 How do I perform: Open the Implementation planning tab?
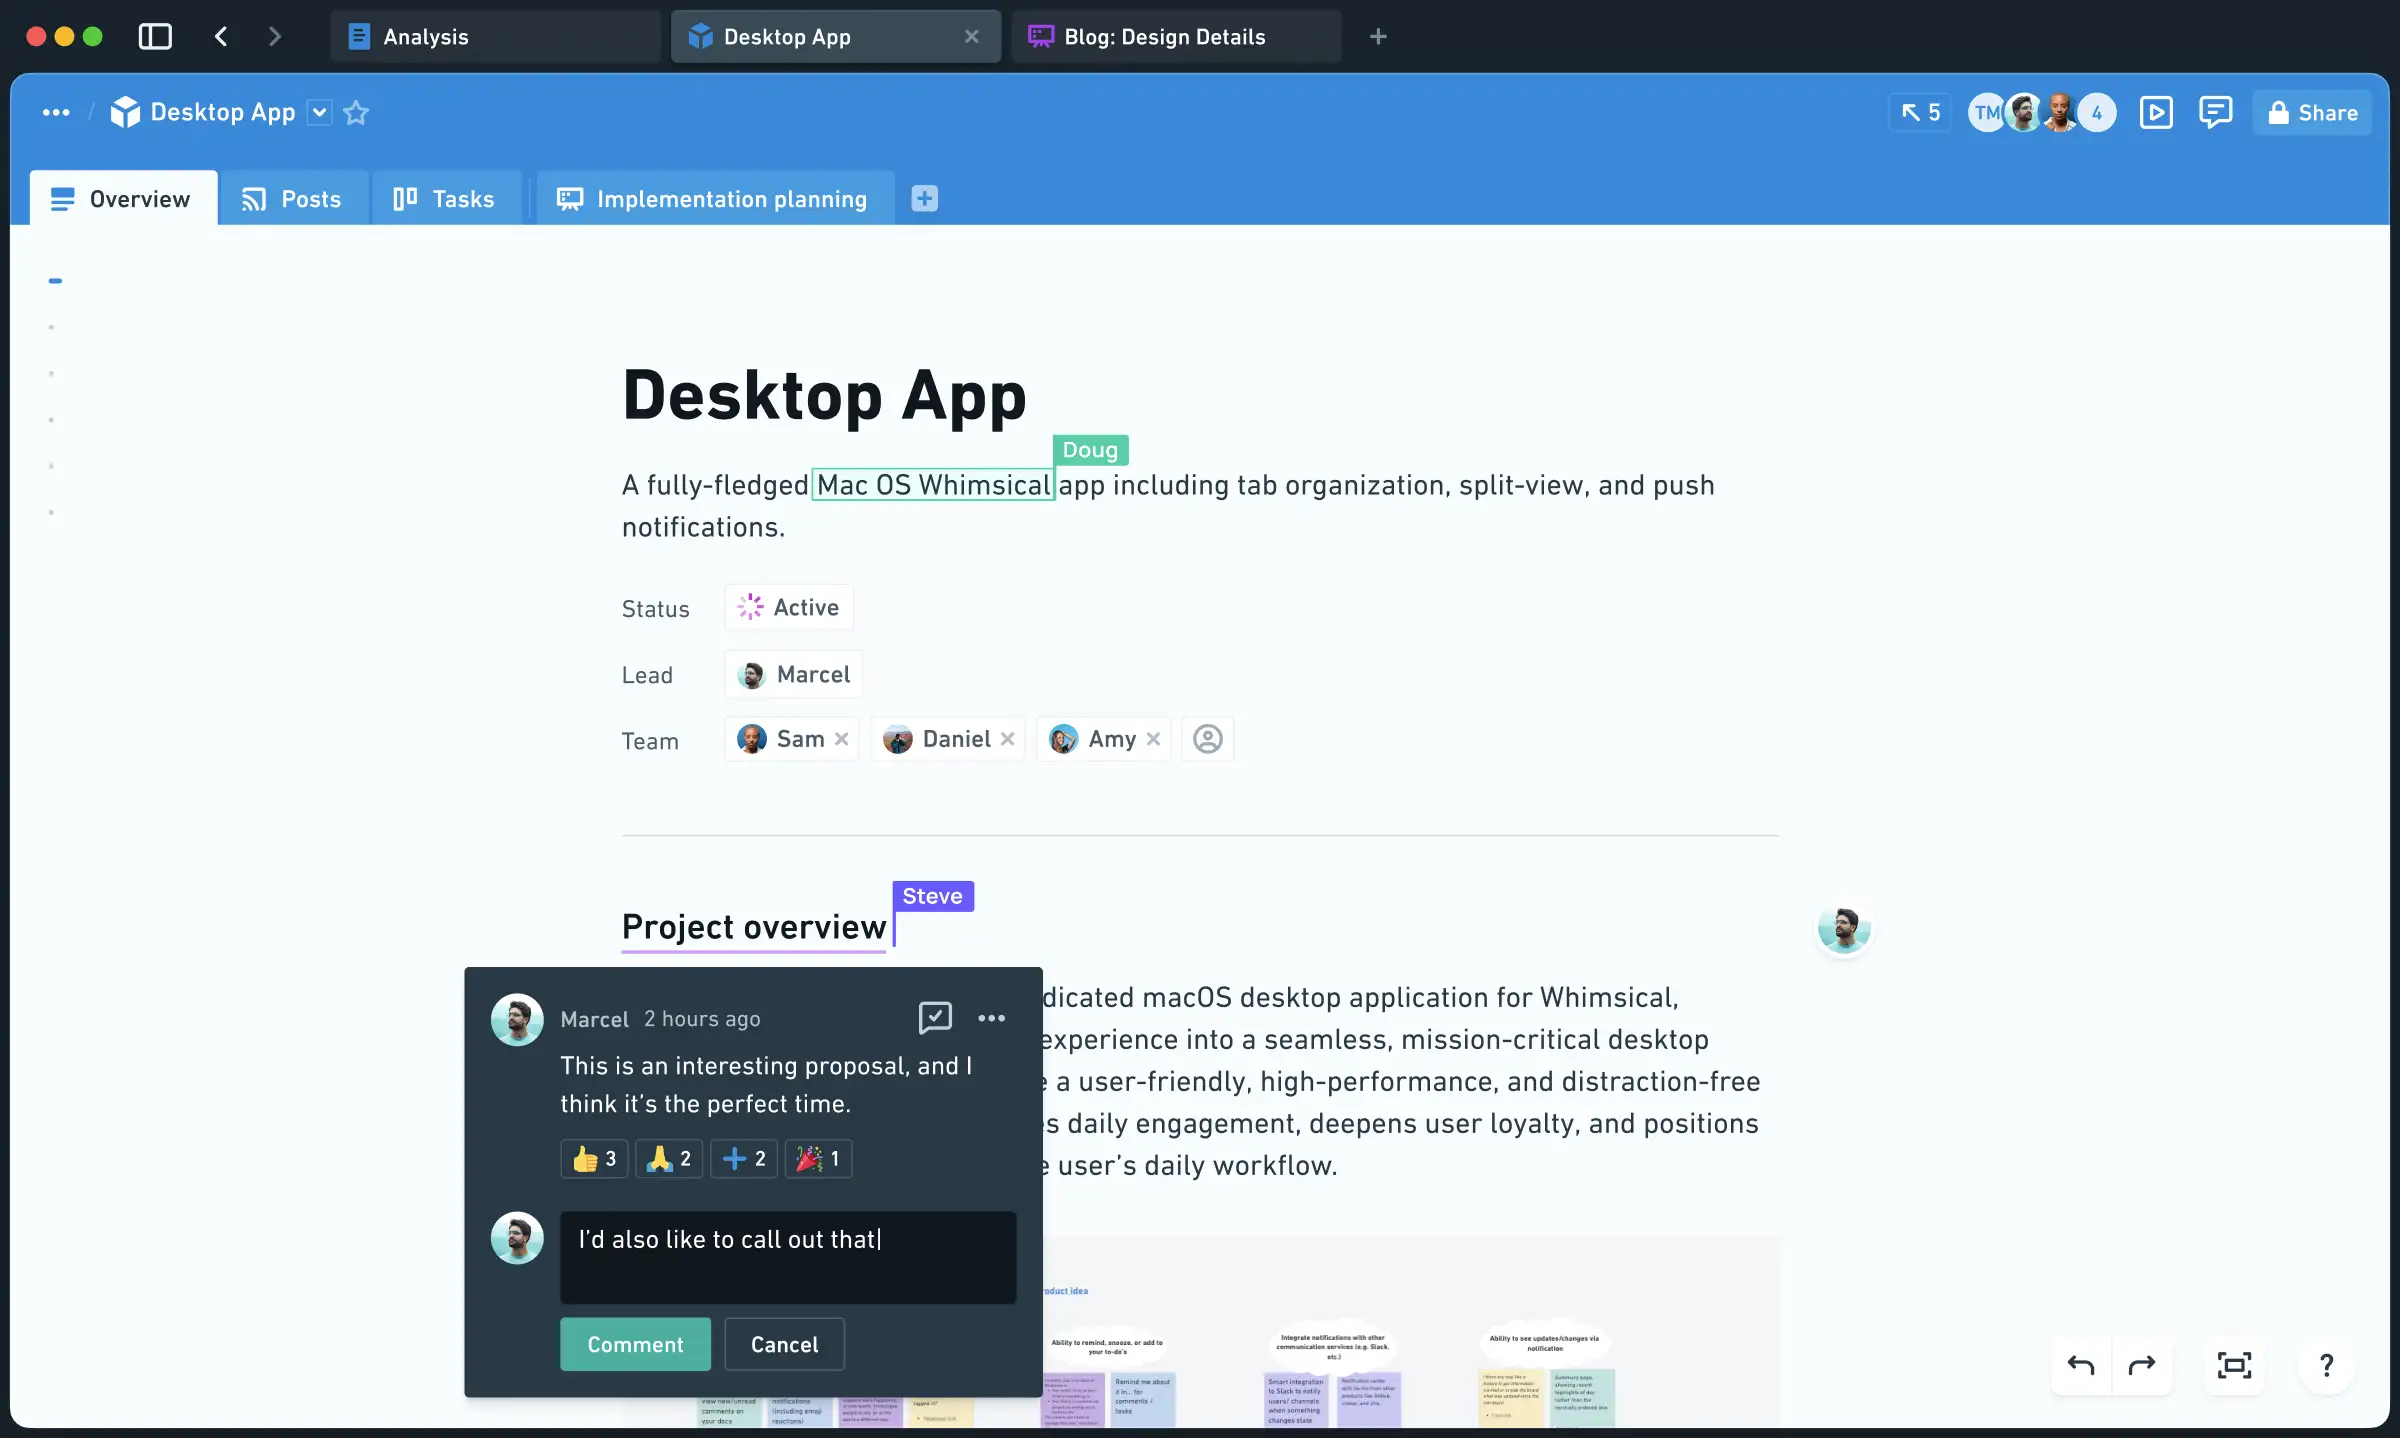click(715, 198)
